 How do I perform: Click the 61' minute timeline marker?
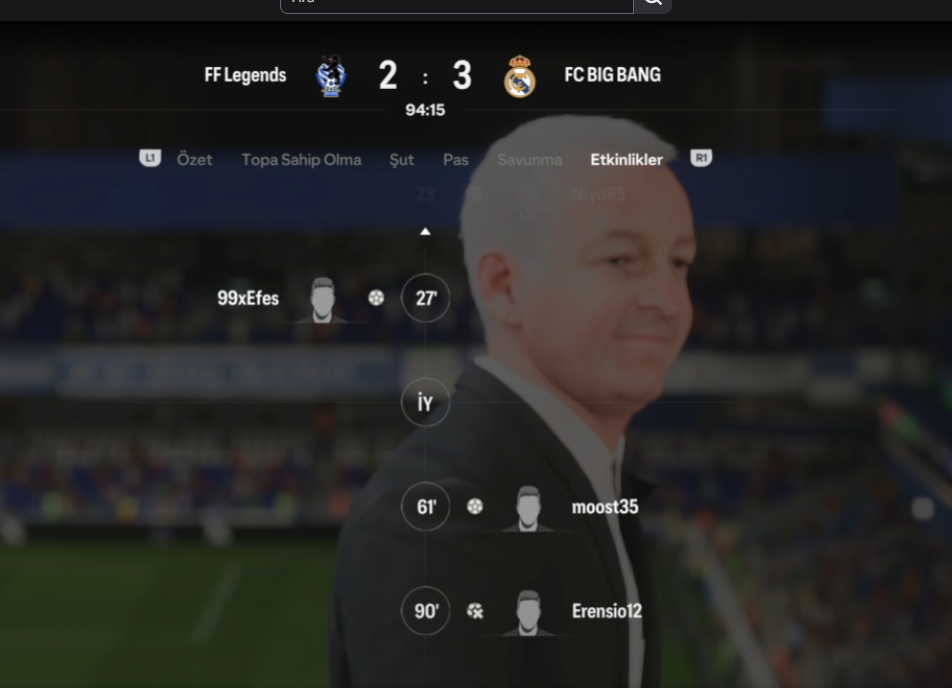click(x=426, y=506)
